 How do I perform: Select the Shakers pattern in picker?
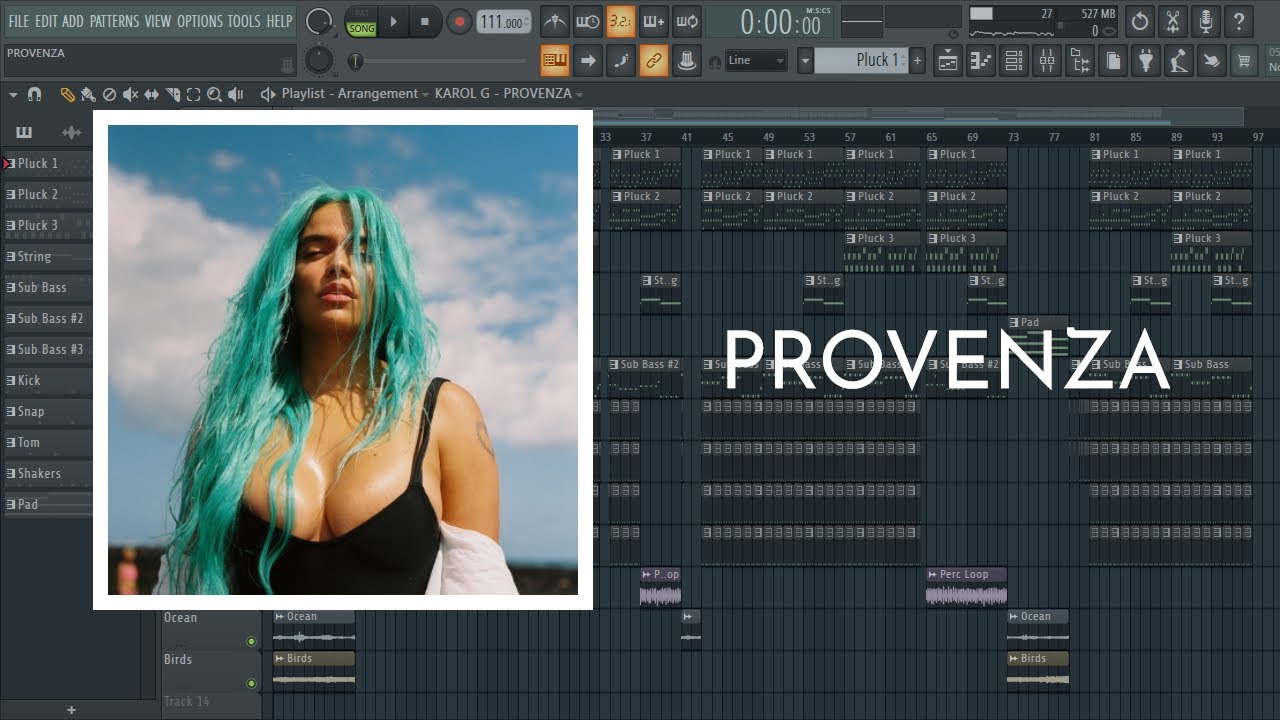47,473
